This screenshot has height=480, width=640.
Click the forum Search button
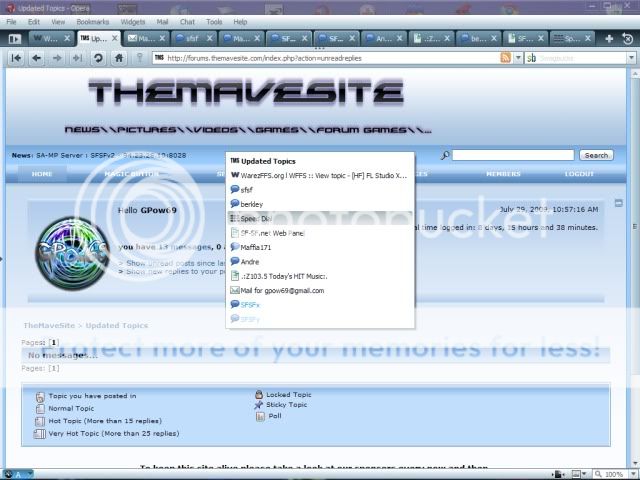click(x=596, y=156)
